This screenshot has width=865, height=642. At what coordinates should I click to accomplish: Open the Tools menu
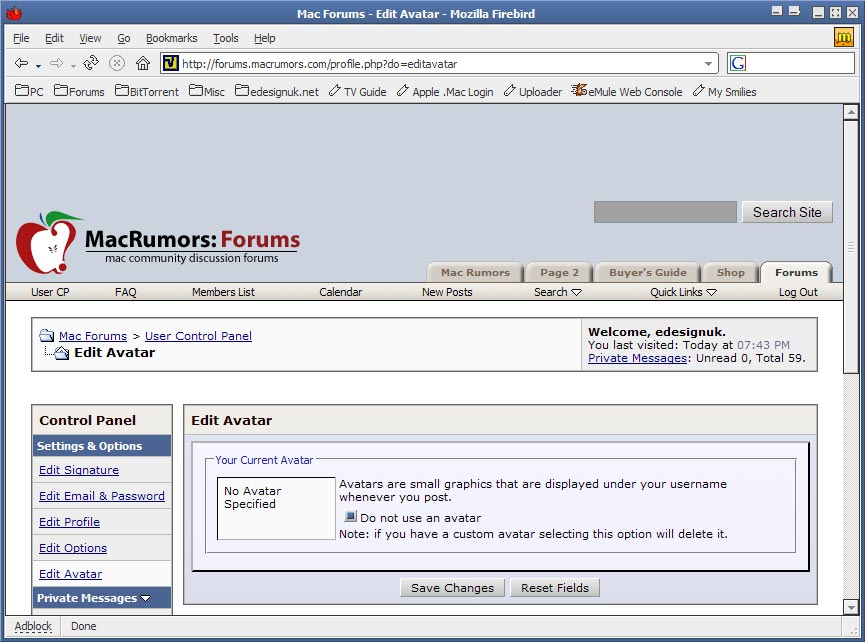226,38
